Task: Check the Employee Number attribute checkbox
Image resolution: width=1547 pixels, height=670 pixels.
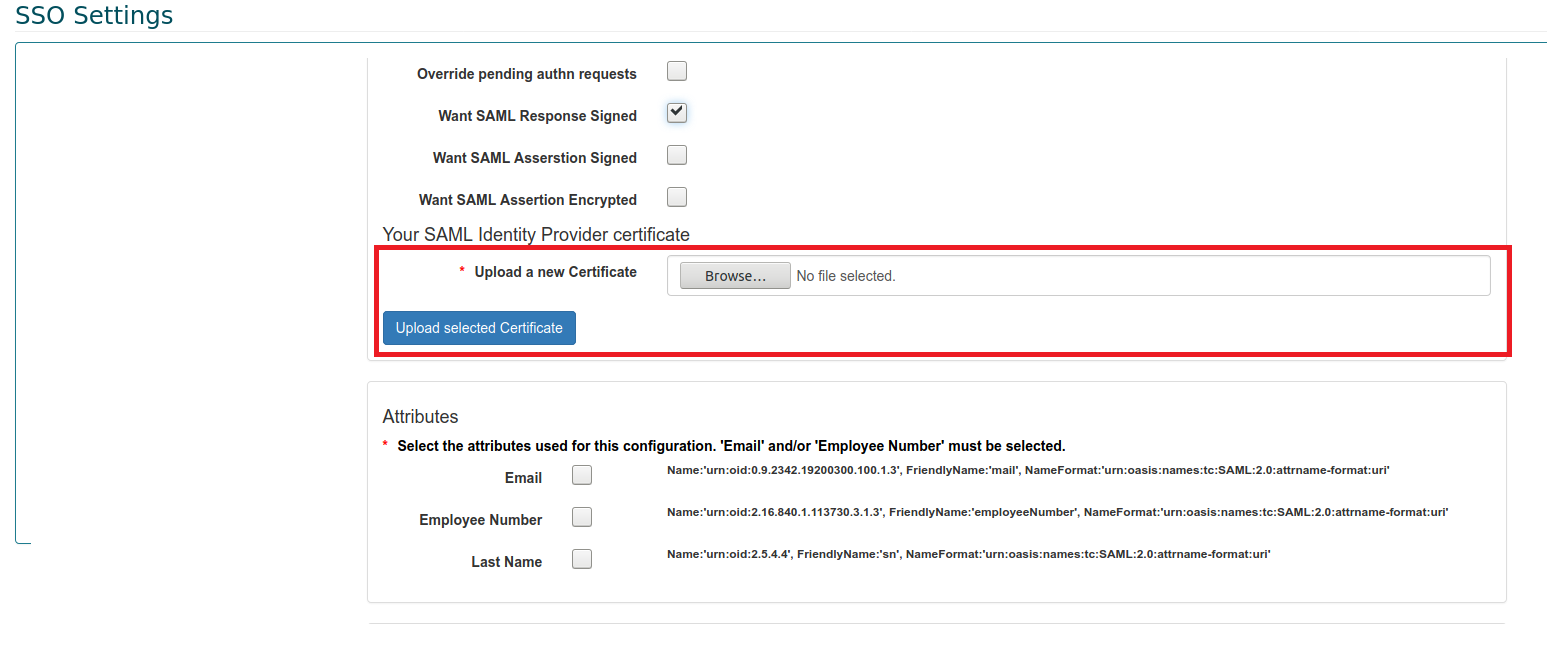Action: tap(582, 517)
